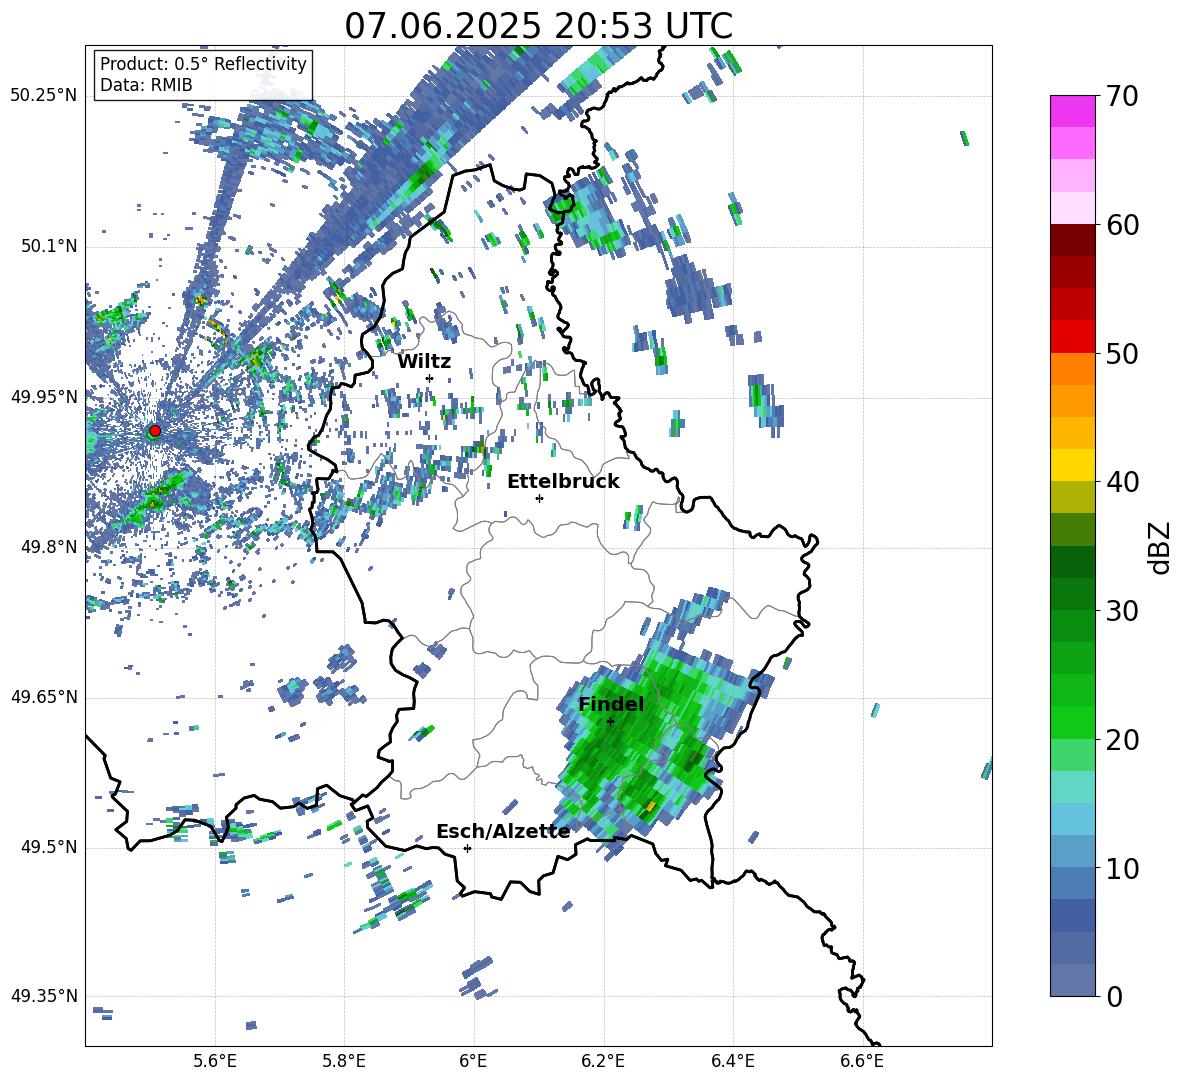The image size is (1184, 1081).
Task: Click the cross marker below Wiltz
Action: point(429,378)
